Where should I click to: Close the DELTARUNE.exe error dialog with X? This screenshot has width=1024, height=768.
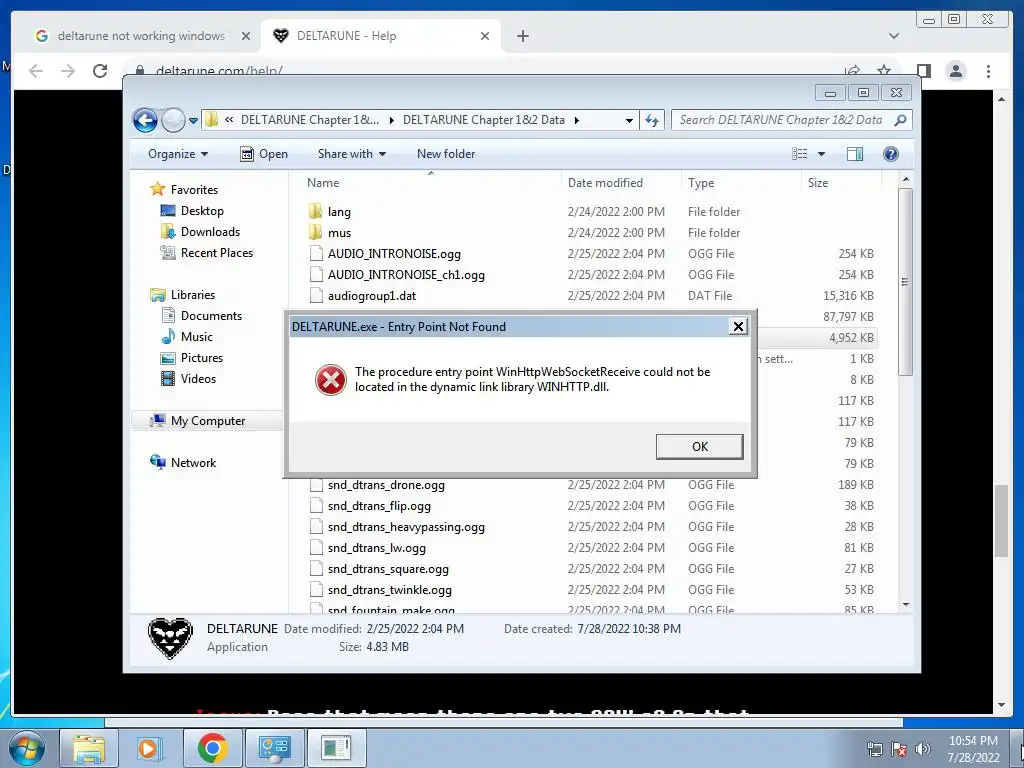[738, 327]
